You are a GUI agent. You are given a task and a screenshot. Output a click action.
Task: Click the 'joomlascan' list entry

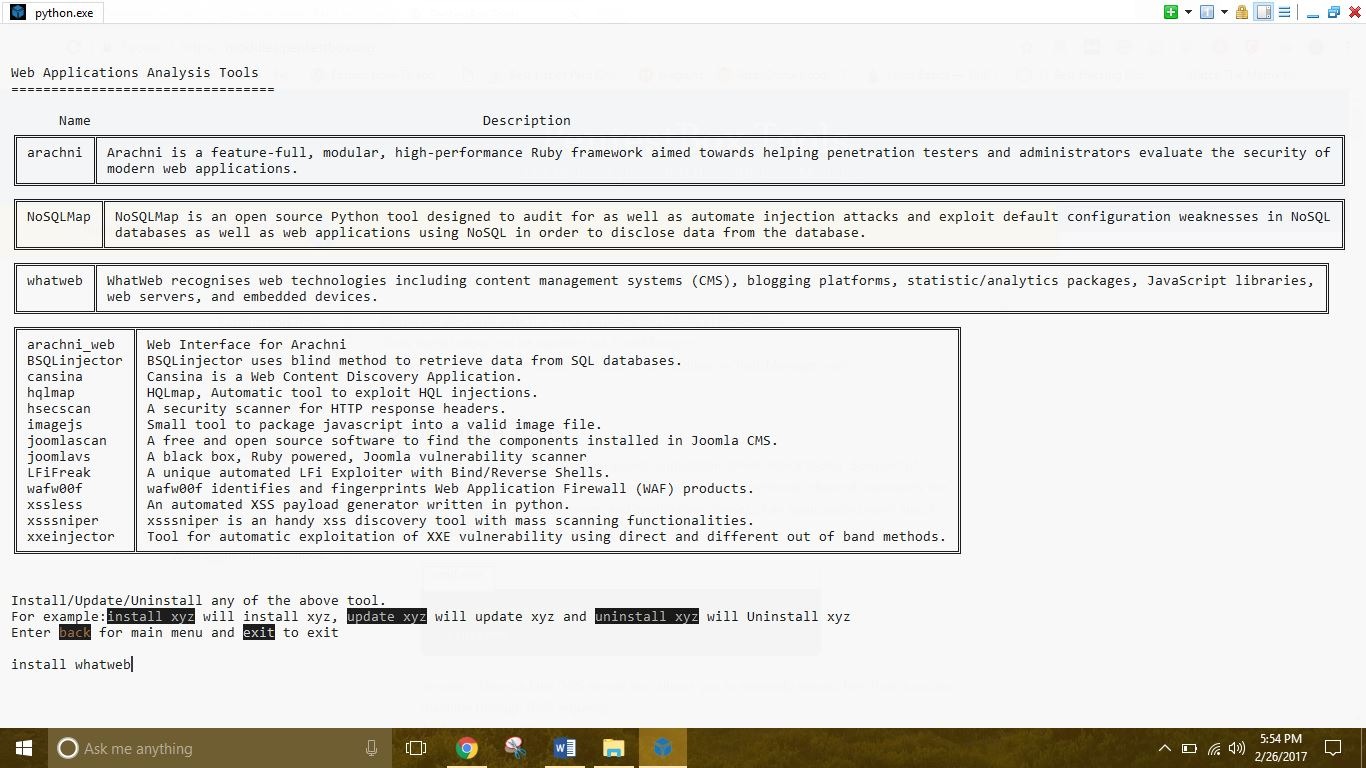[67, 440]
